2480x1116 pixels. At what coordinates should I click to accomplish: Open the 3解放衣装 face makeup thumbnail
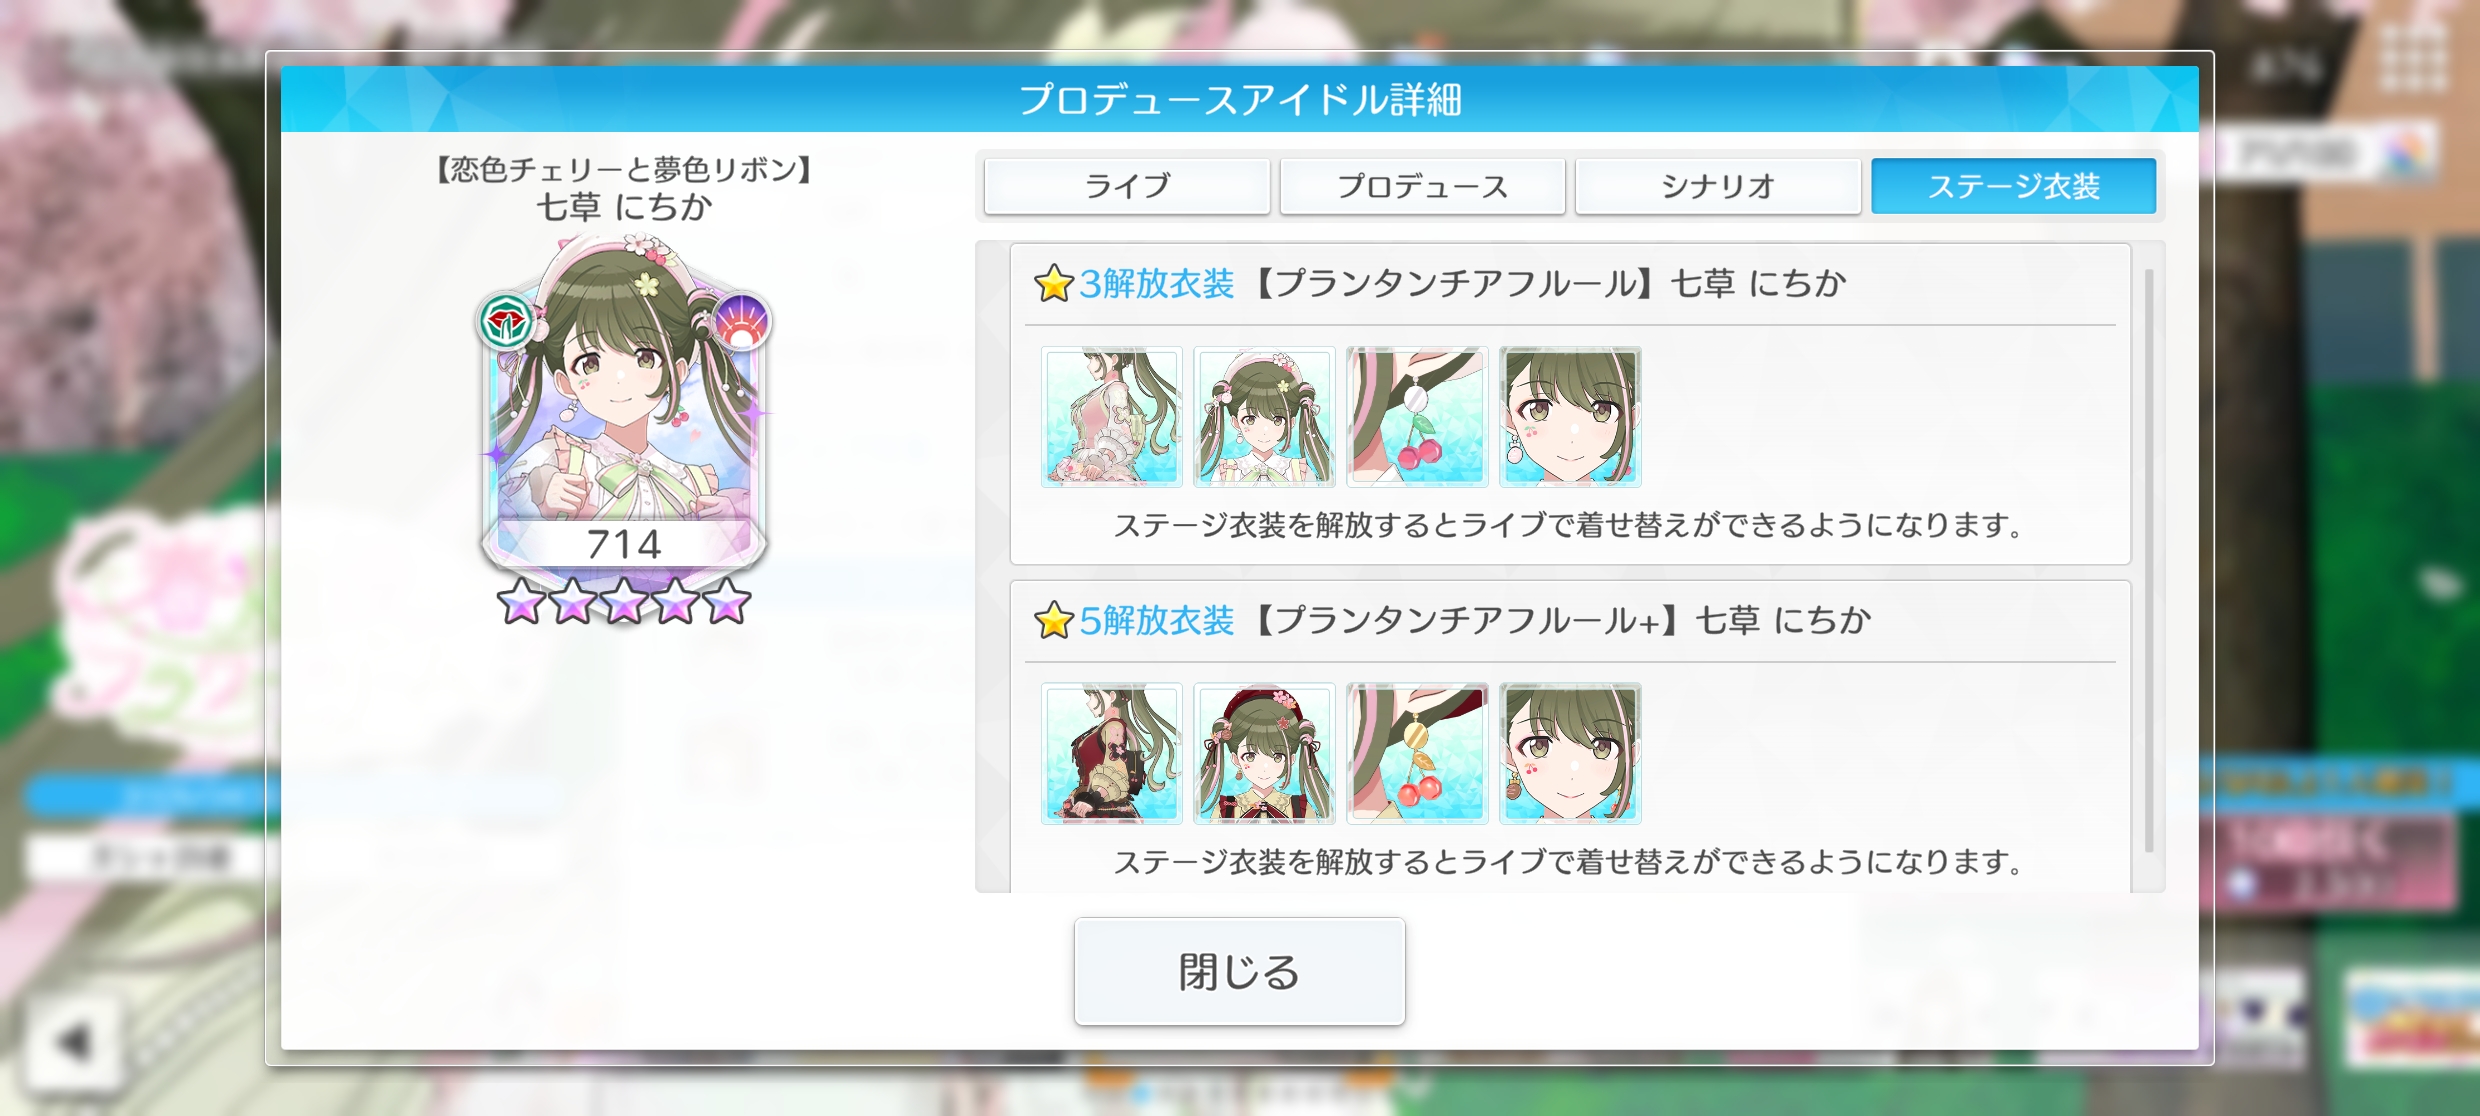1570,417
